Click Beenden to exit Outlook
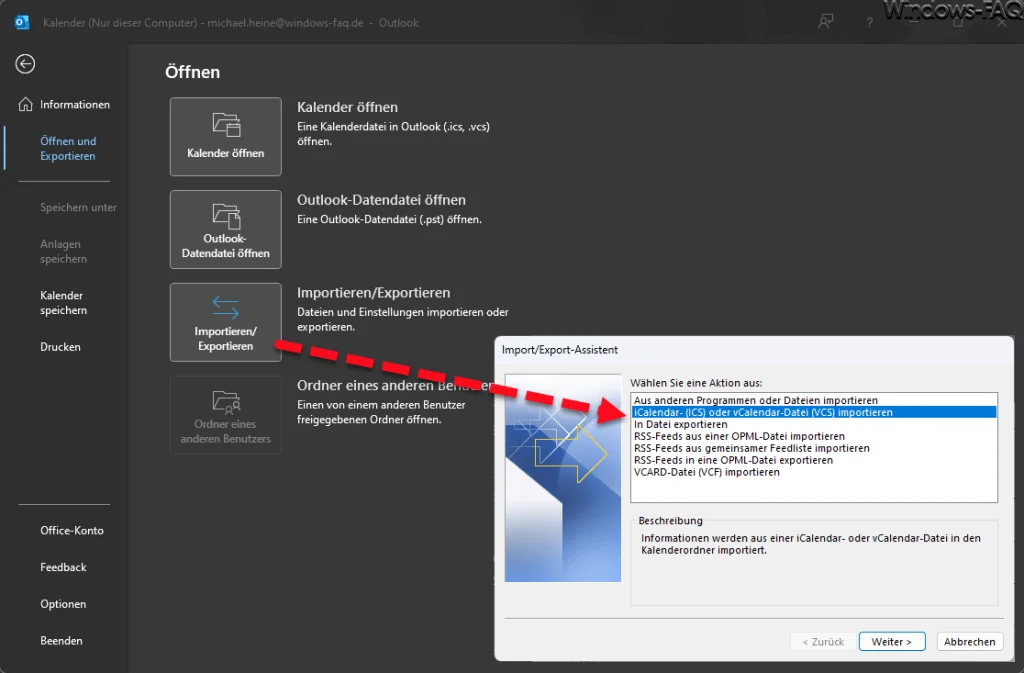This screenshot has width=1024, height=673. tap(61, 640)
